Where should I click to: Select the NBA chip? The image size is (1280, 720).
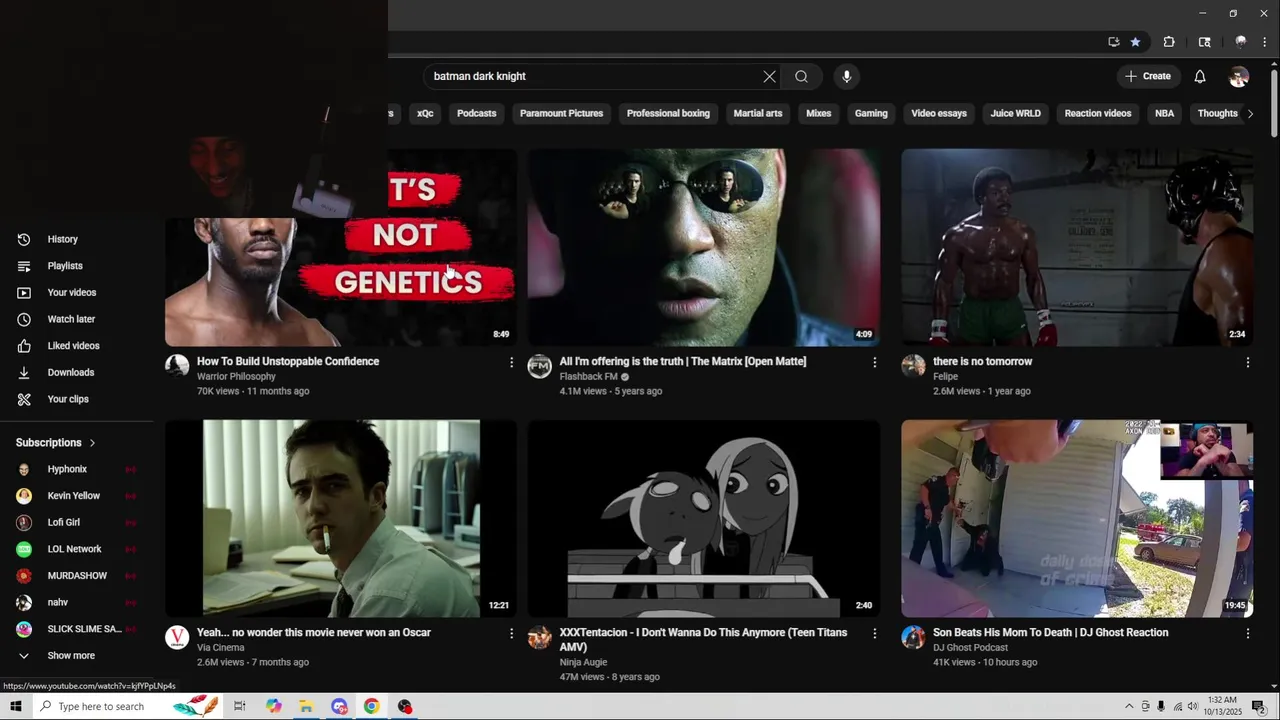(1165, 114)
